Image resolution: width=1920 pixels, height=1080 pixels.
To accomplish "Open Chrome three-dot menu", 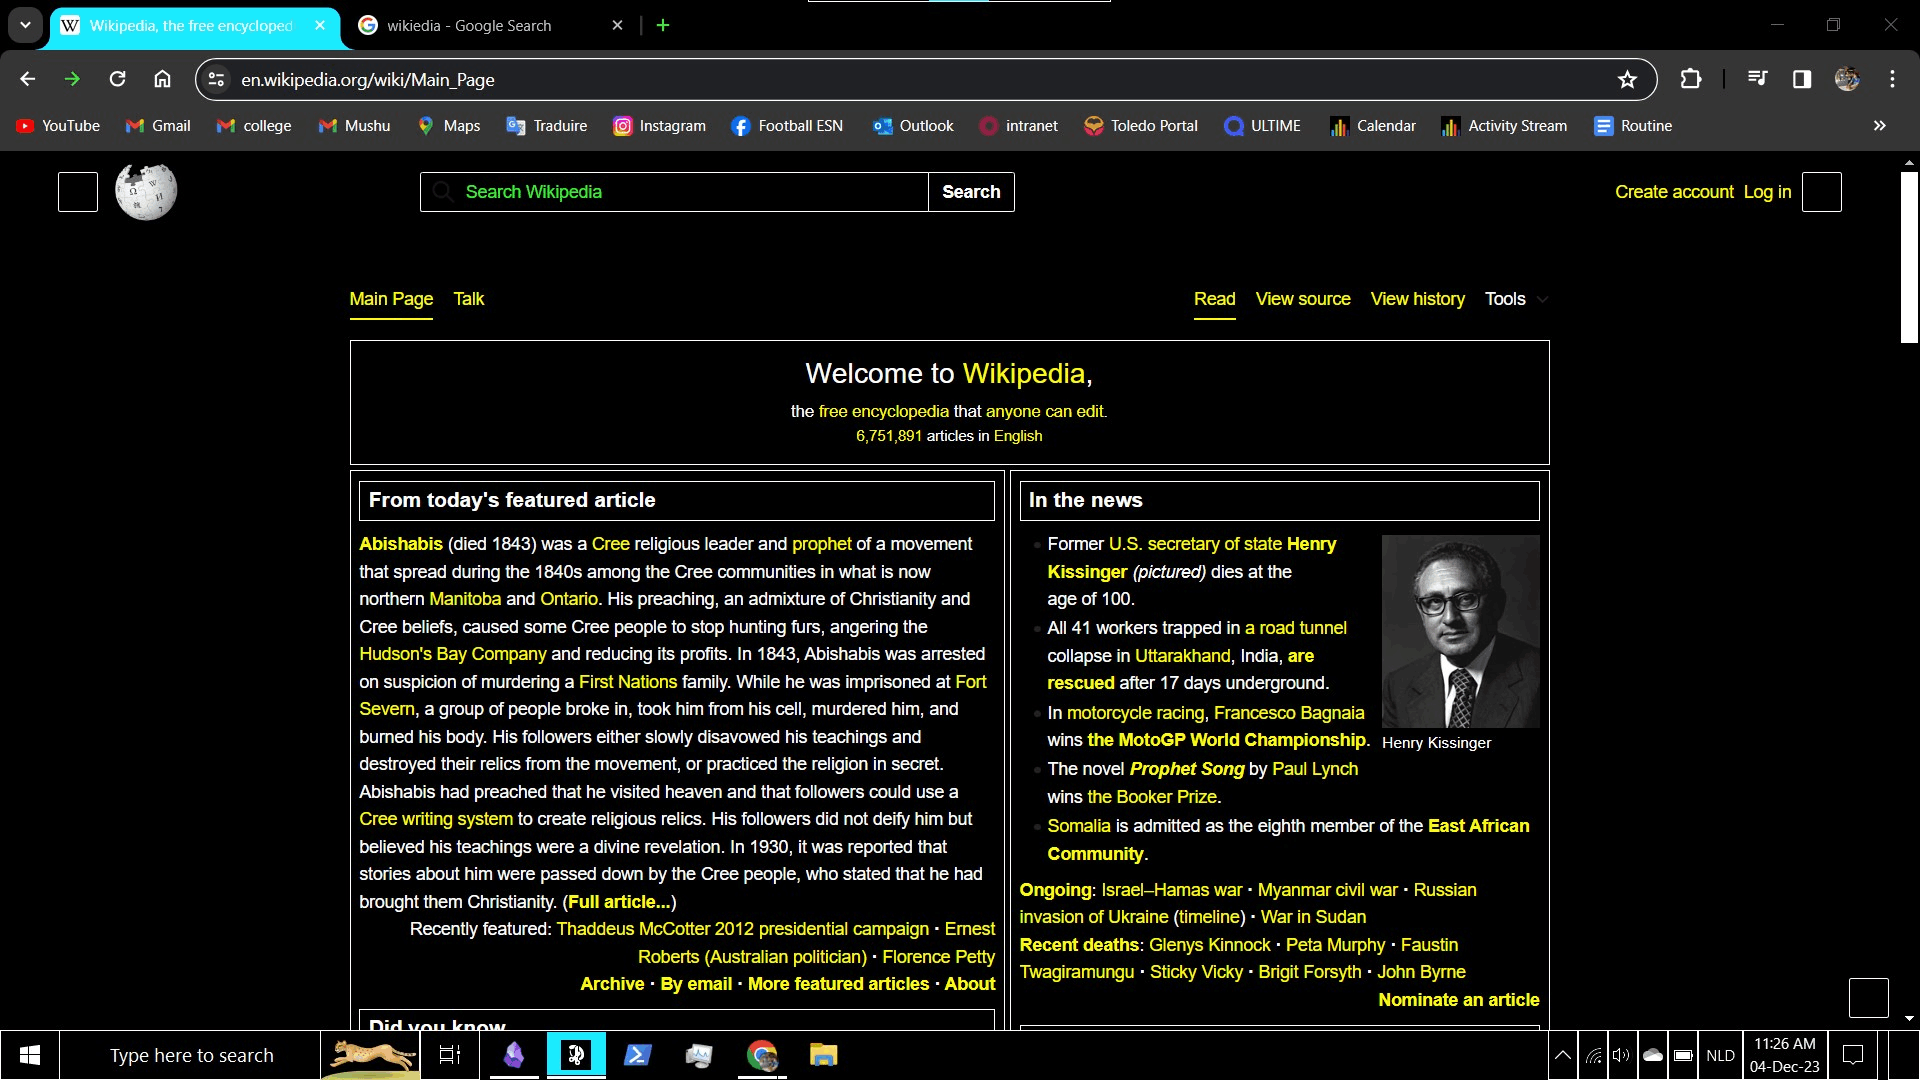I will pyautogui.click(x=1892, y=79).
